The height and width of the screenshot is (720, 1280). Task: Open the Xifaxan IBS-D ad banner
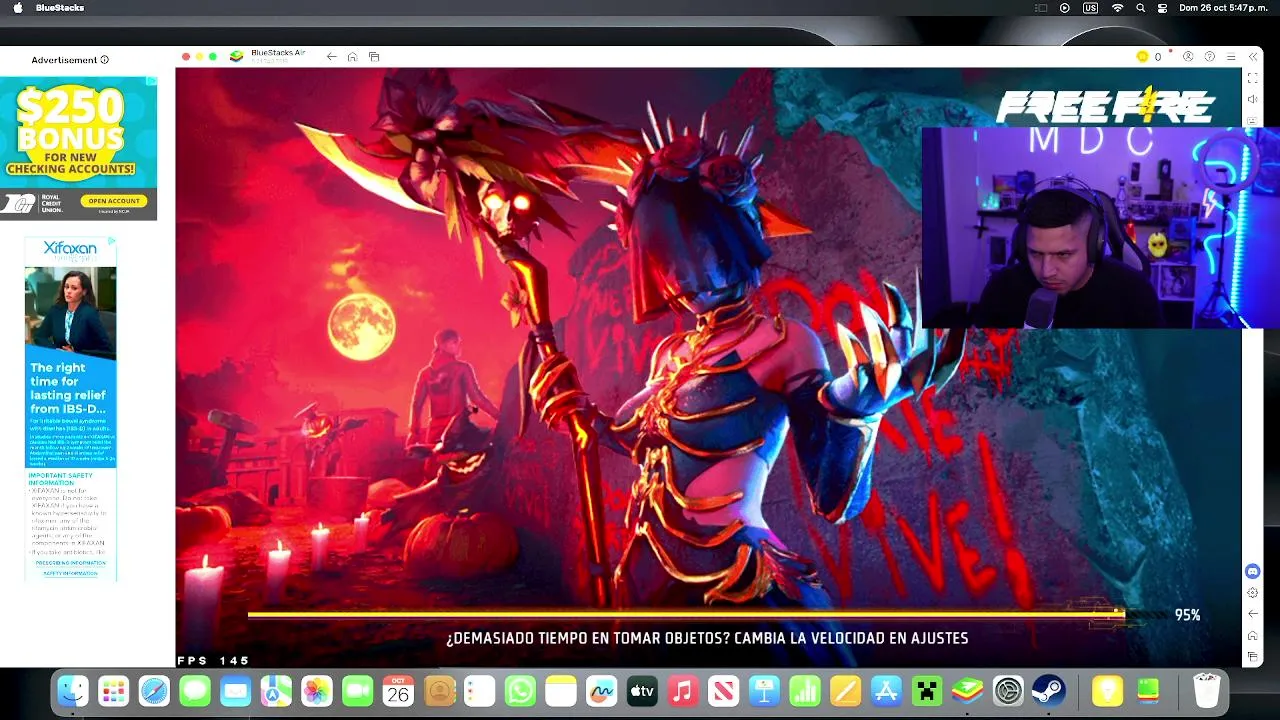(70, 410)
